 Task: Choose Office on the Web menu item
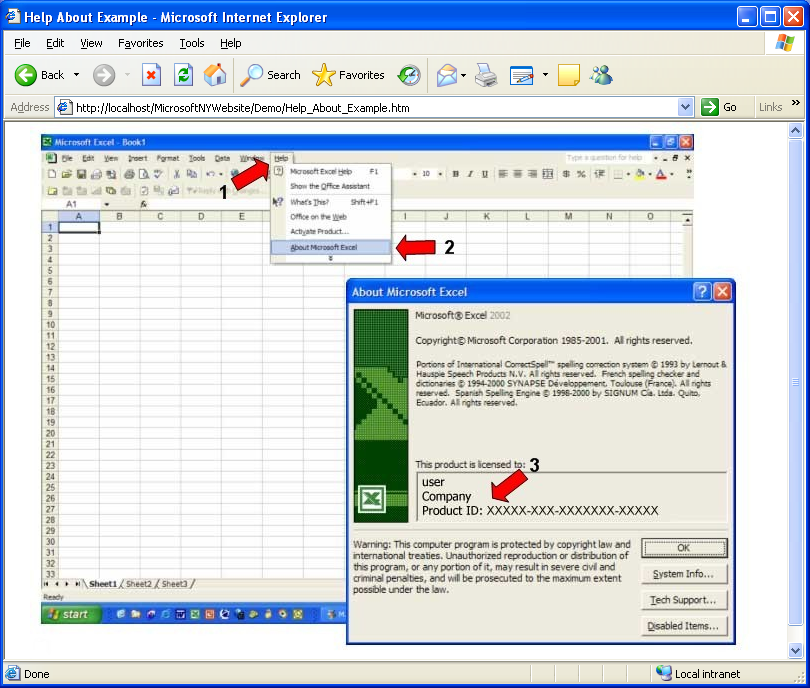pyautogui.click(x=331, y=217)
